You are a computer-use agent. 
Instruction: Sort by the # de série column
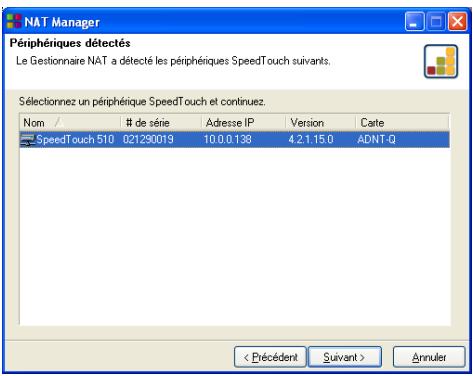pos(161,123)
